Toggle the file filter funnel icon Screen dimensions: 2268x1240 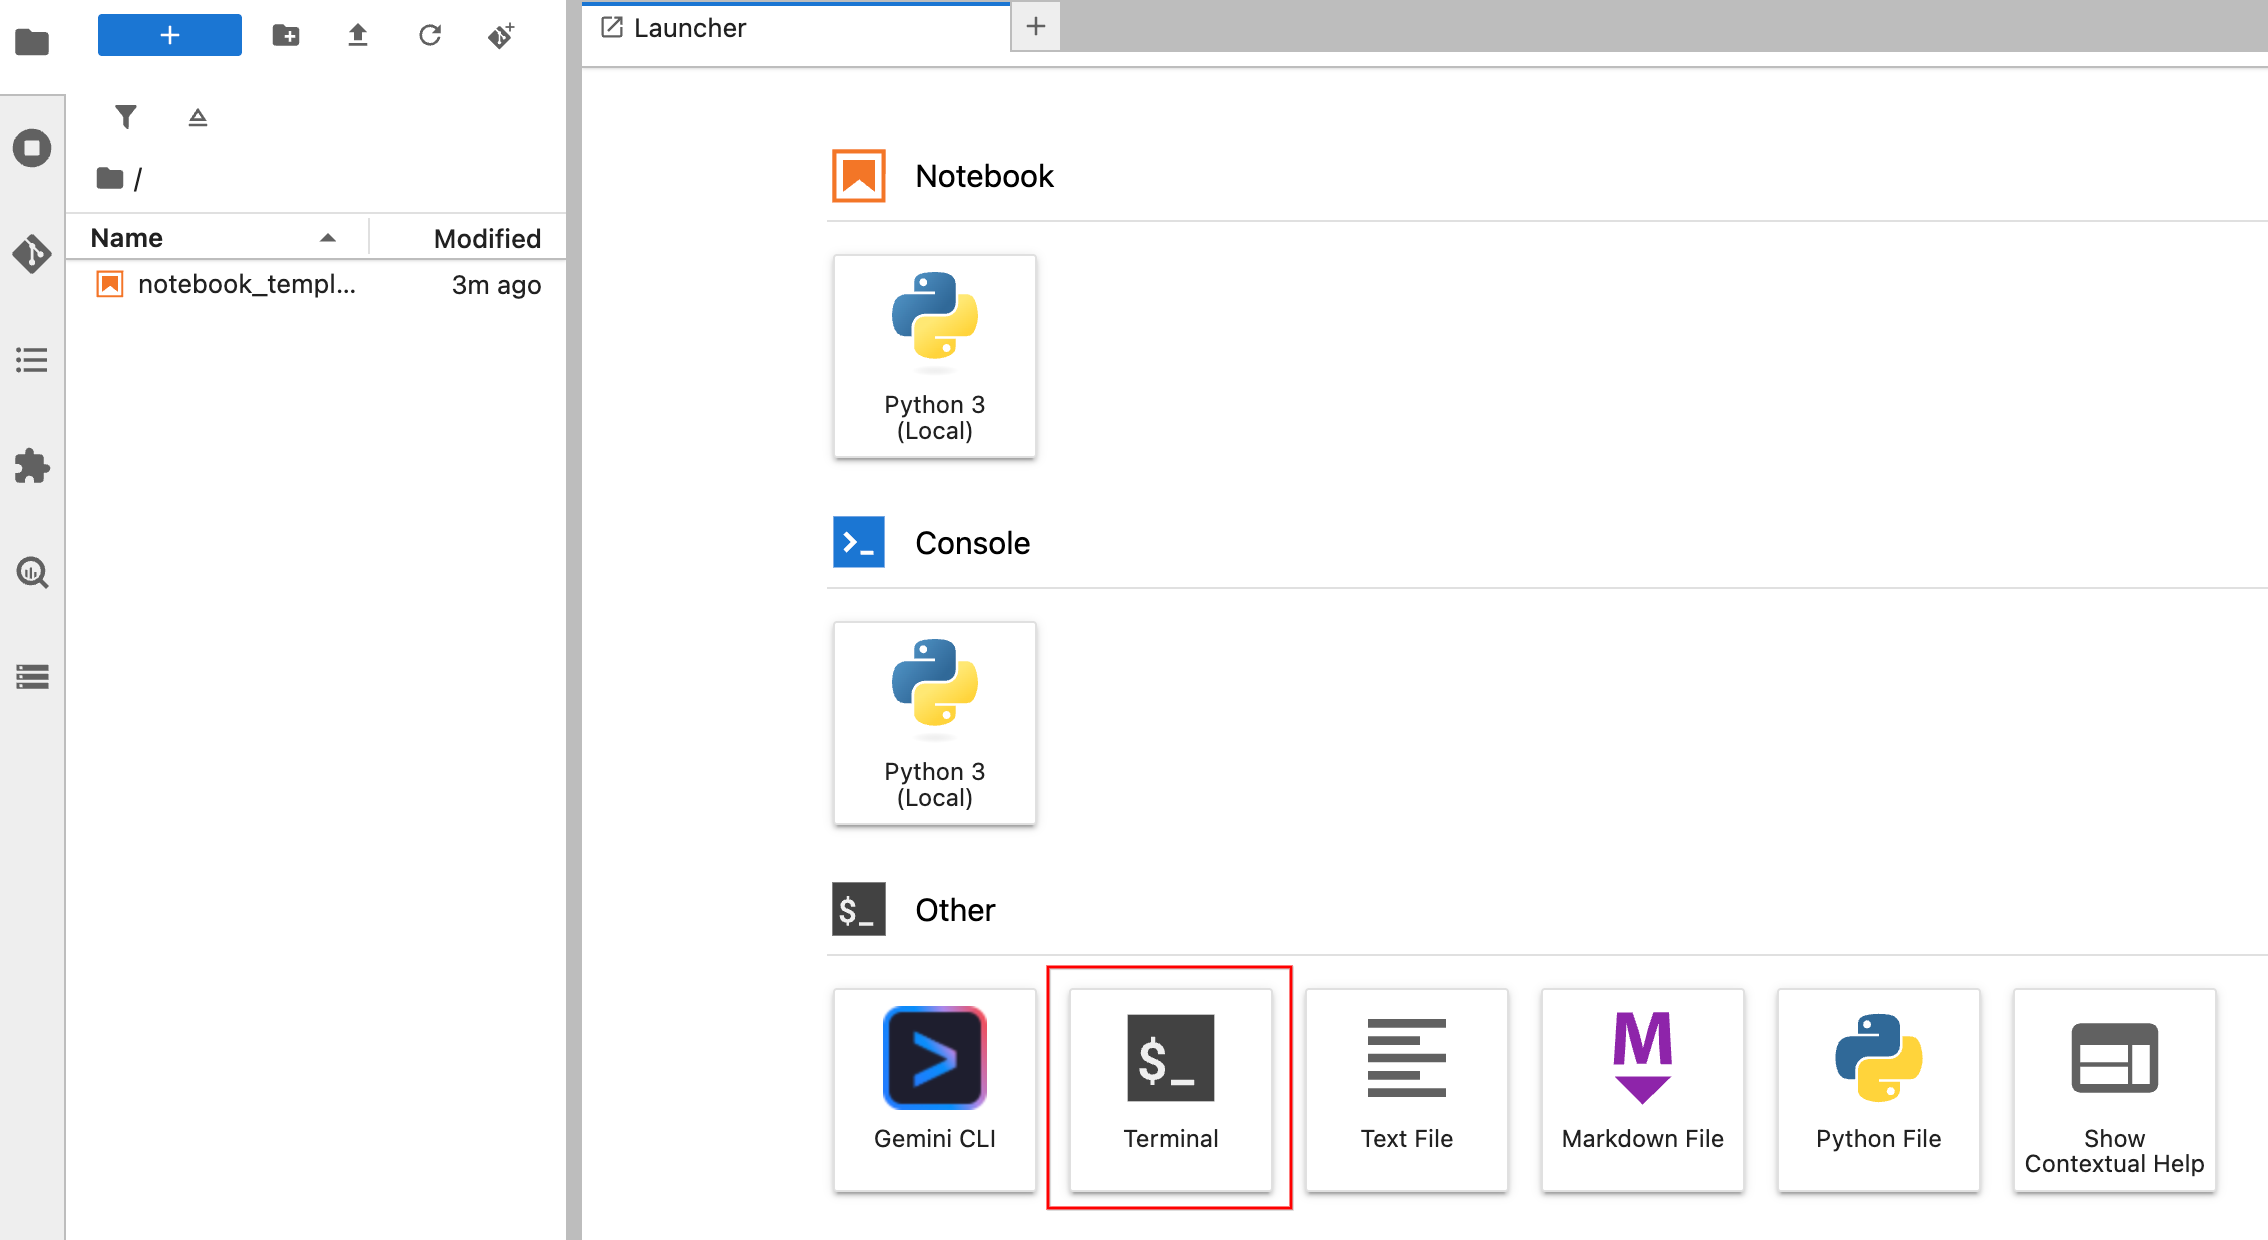pos(126,117)
